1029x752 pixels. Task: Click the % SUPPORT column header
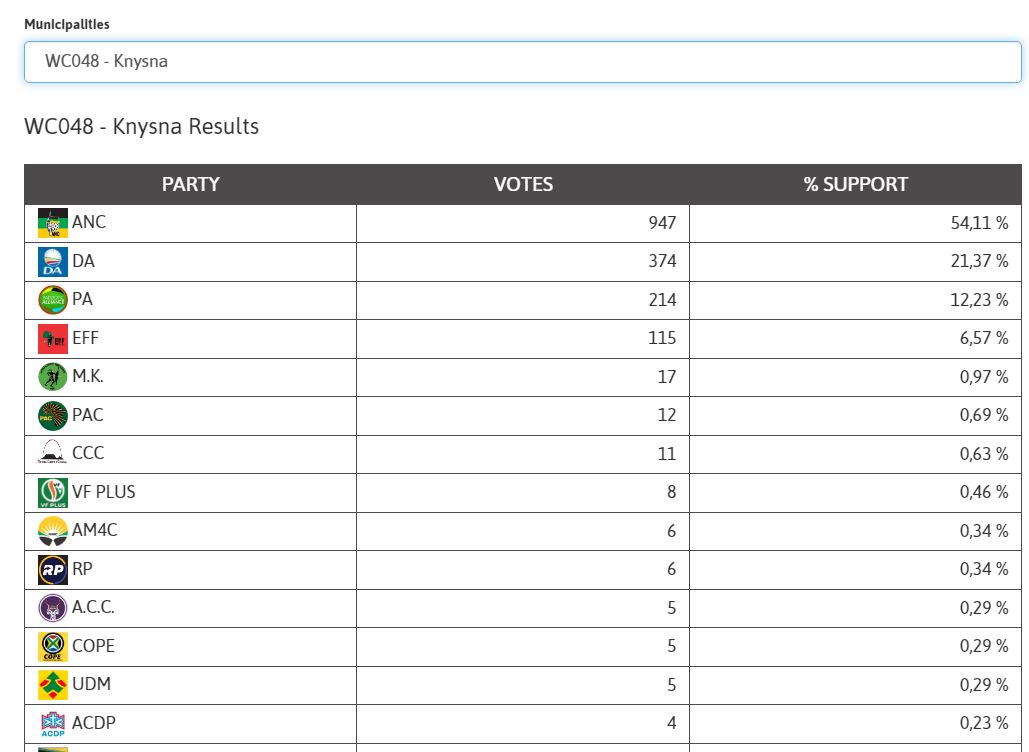tap(856, 184)
